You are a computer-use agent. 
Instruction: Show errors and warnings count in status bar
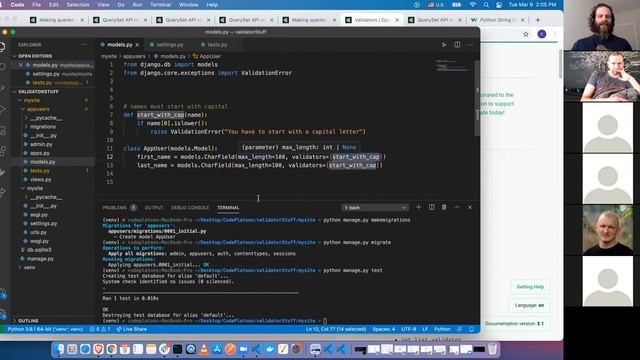point(100,329)
